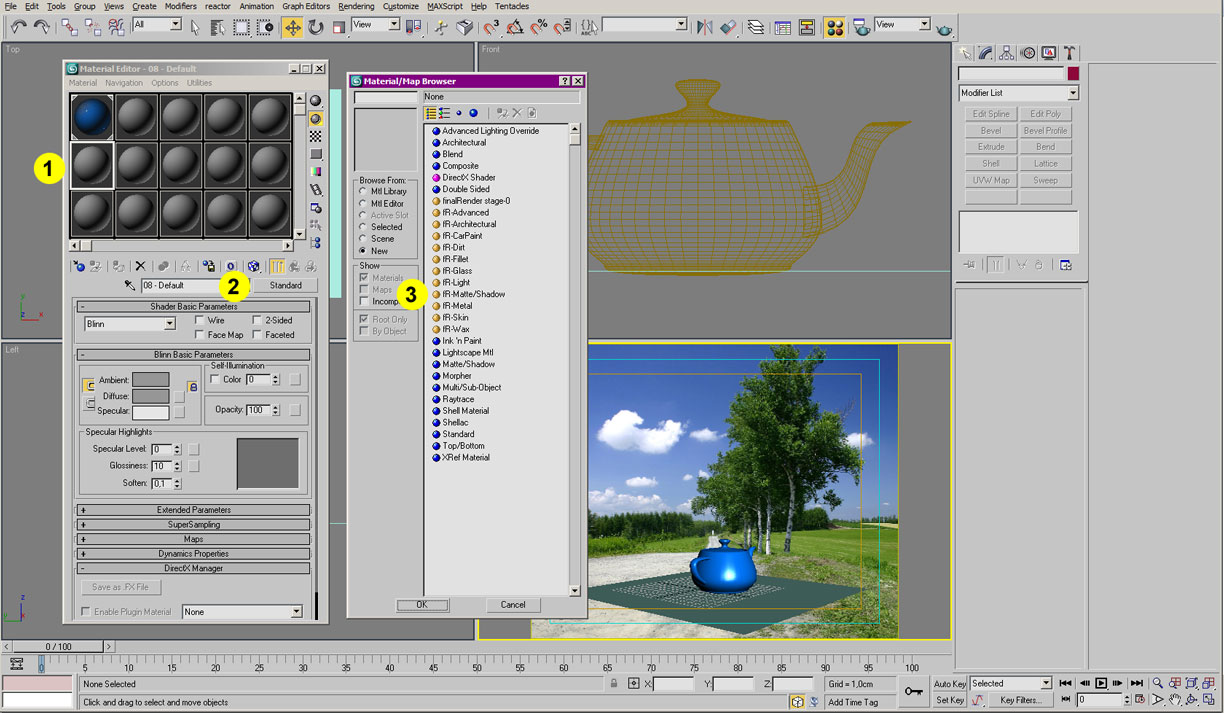Enable the 2-Sided checkbox
This screenshot has height=713, width=1224.
click(258, 321)
